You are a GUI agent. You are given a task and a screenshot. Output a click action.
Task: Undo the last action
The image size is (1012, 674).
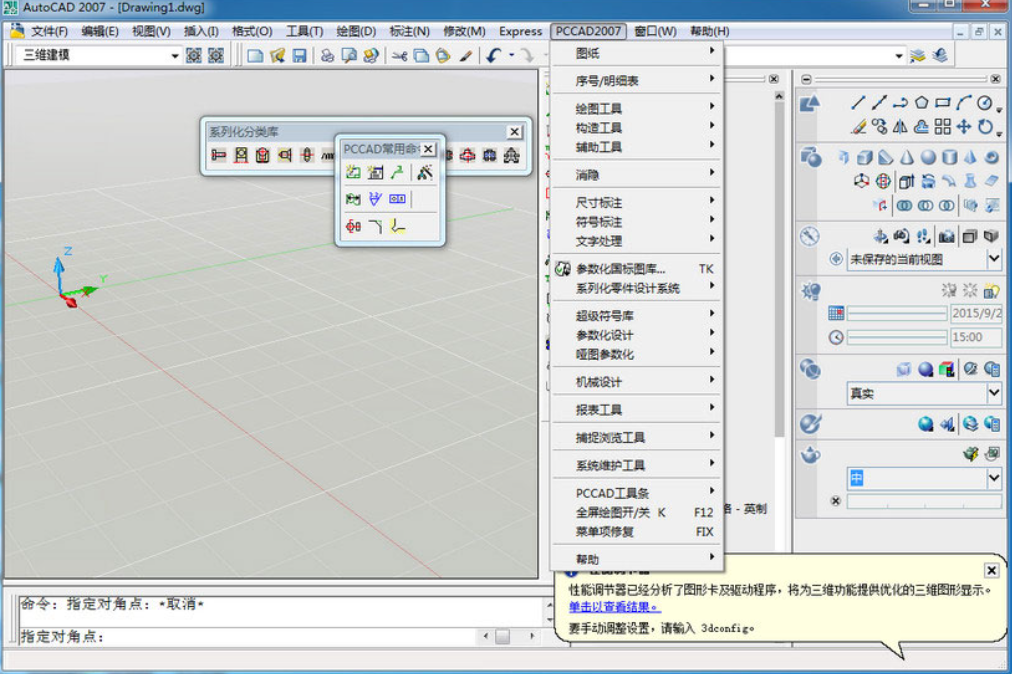494,56
